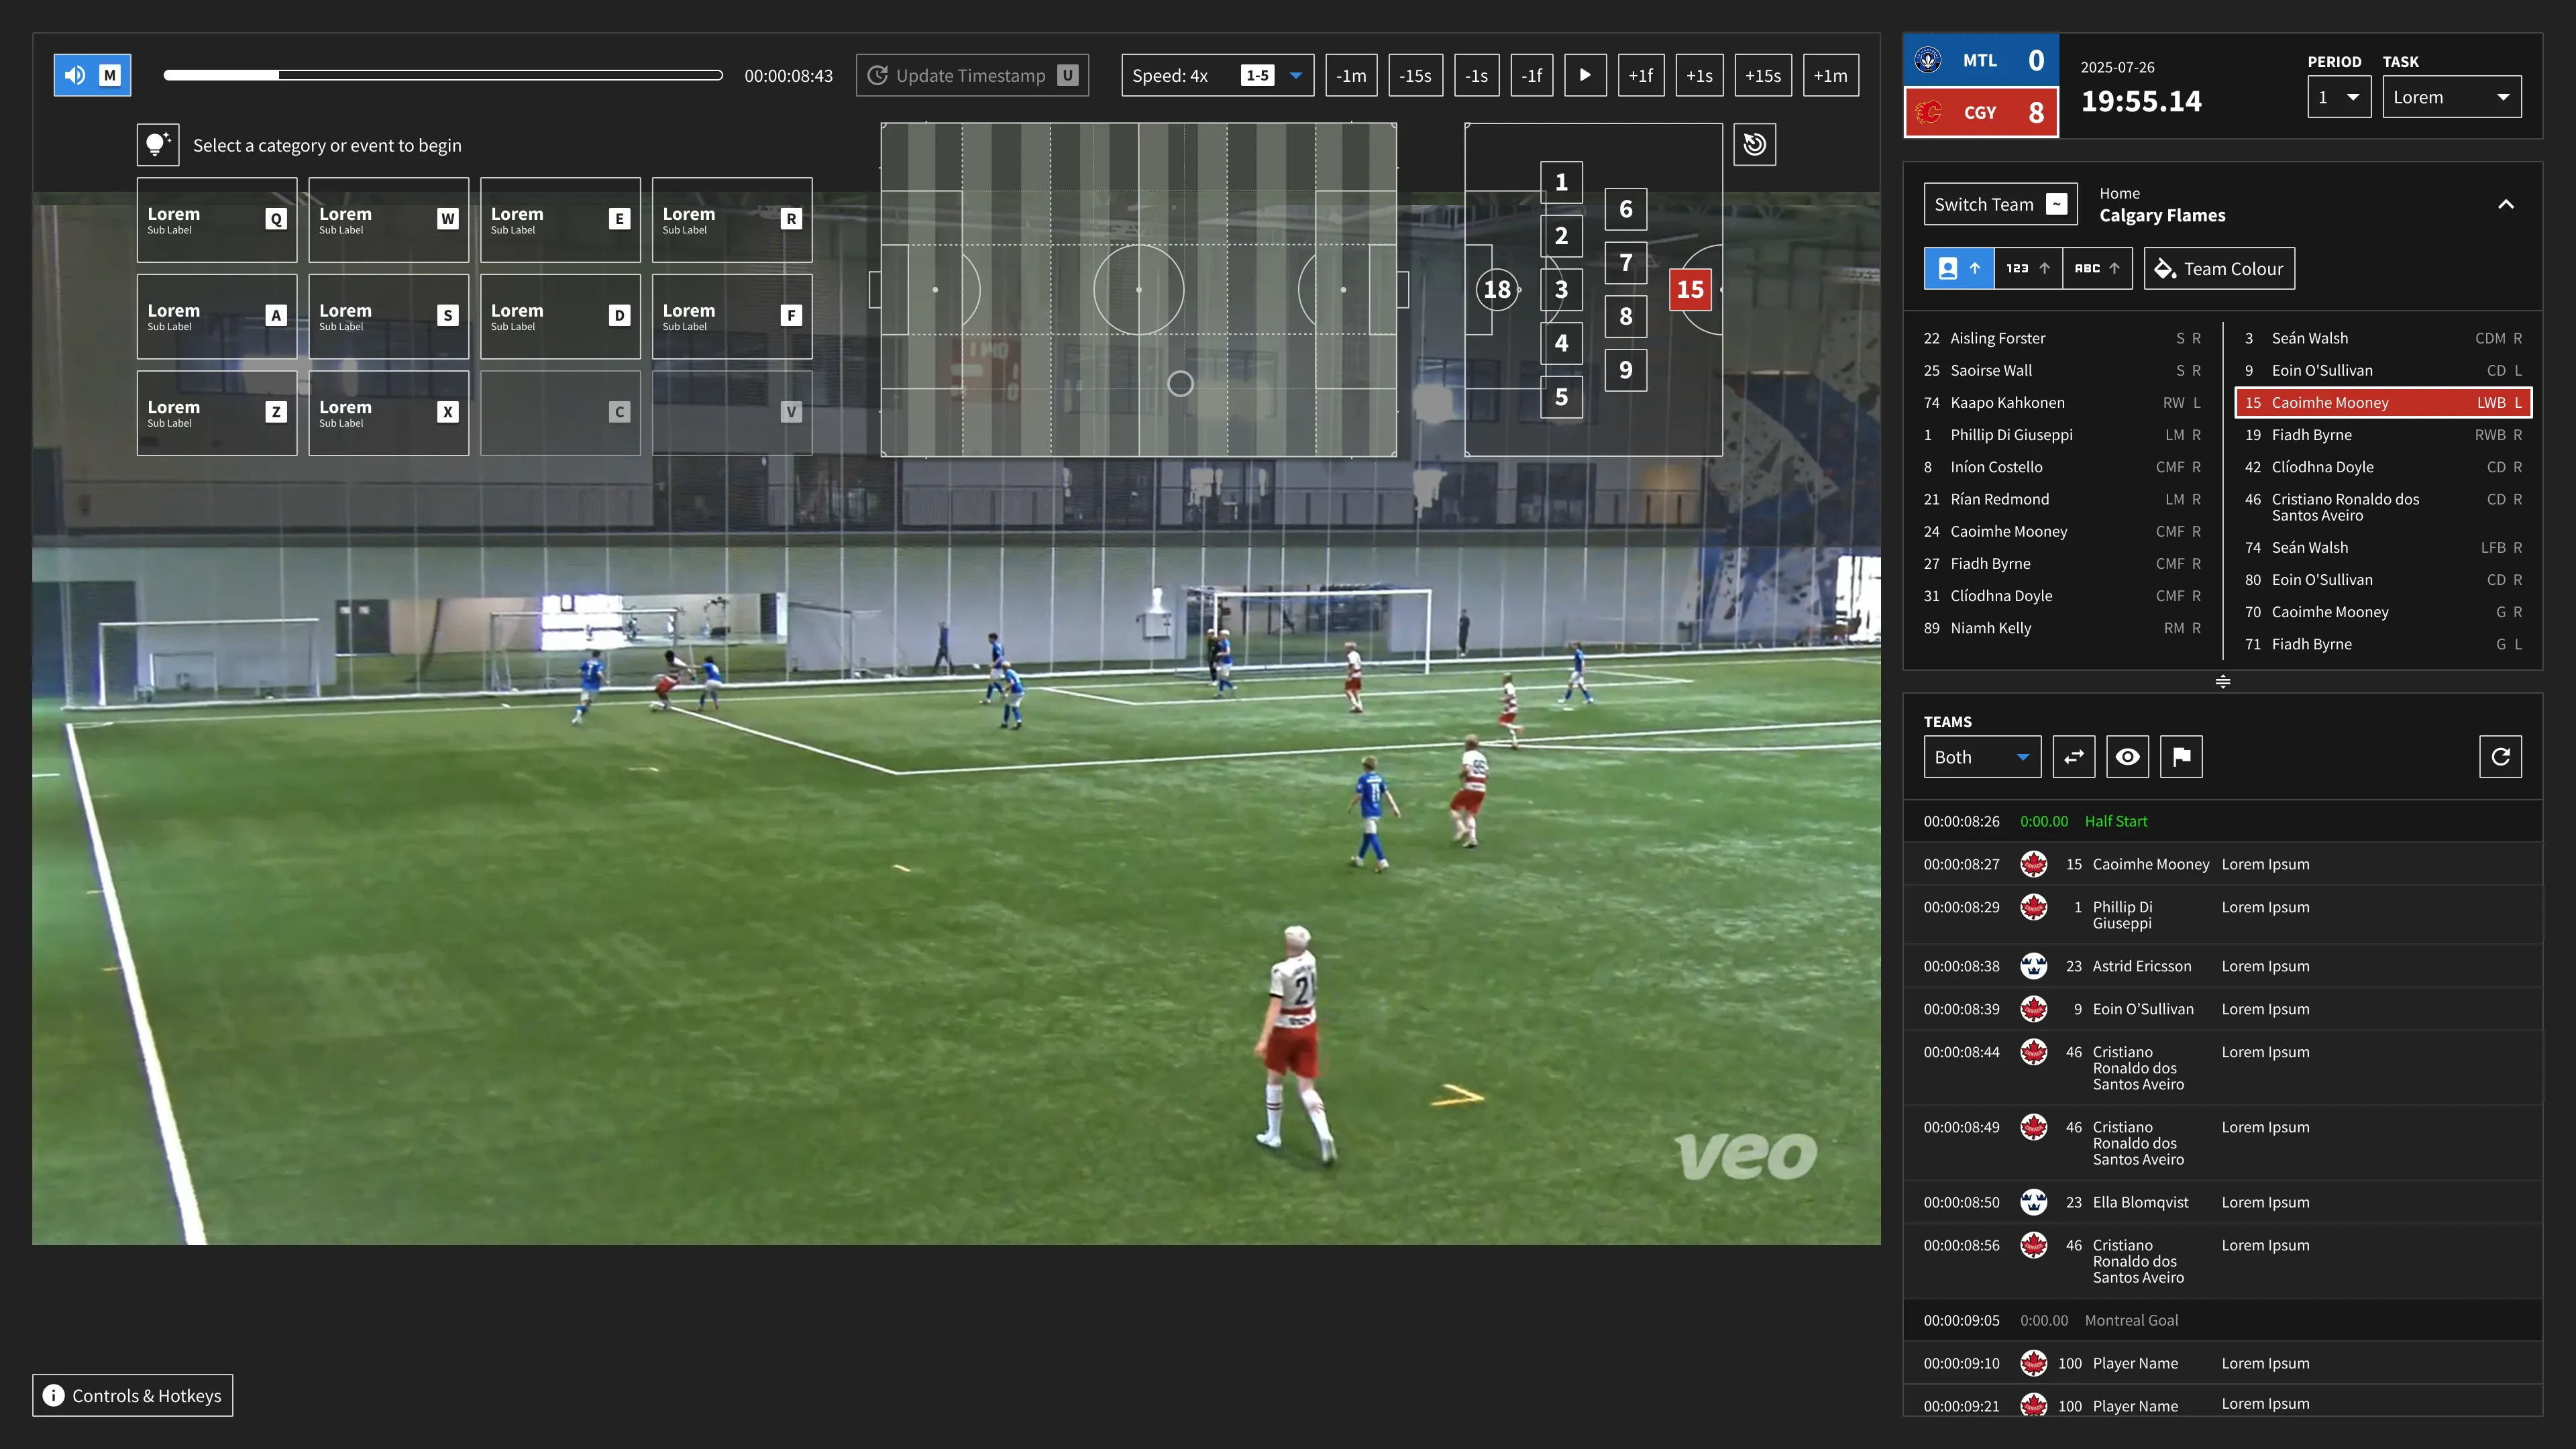Click the ball marker on pitch map

(x=1180, y=383)
